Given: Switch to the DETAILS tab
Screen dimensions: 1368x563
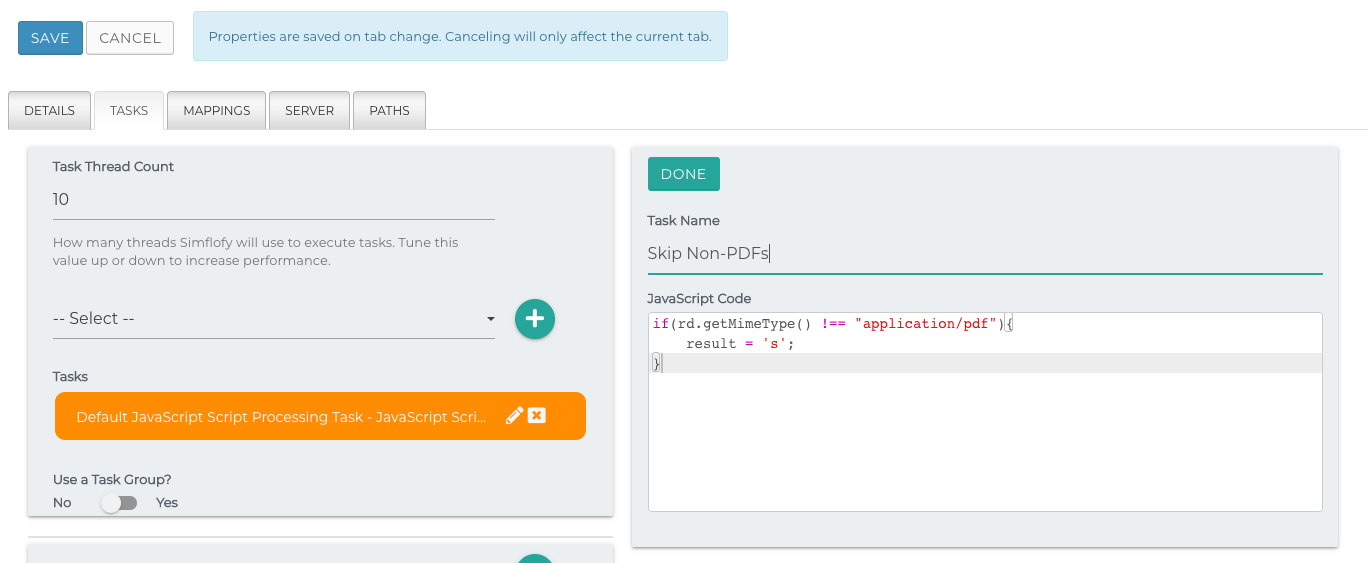Looking at the screenshot, I should click(49, 111).
